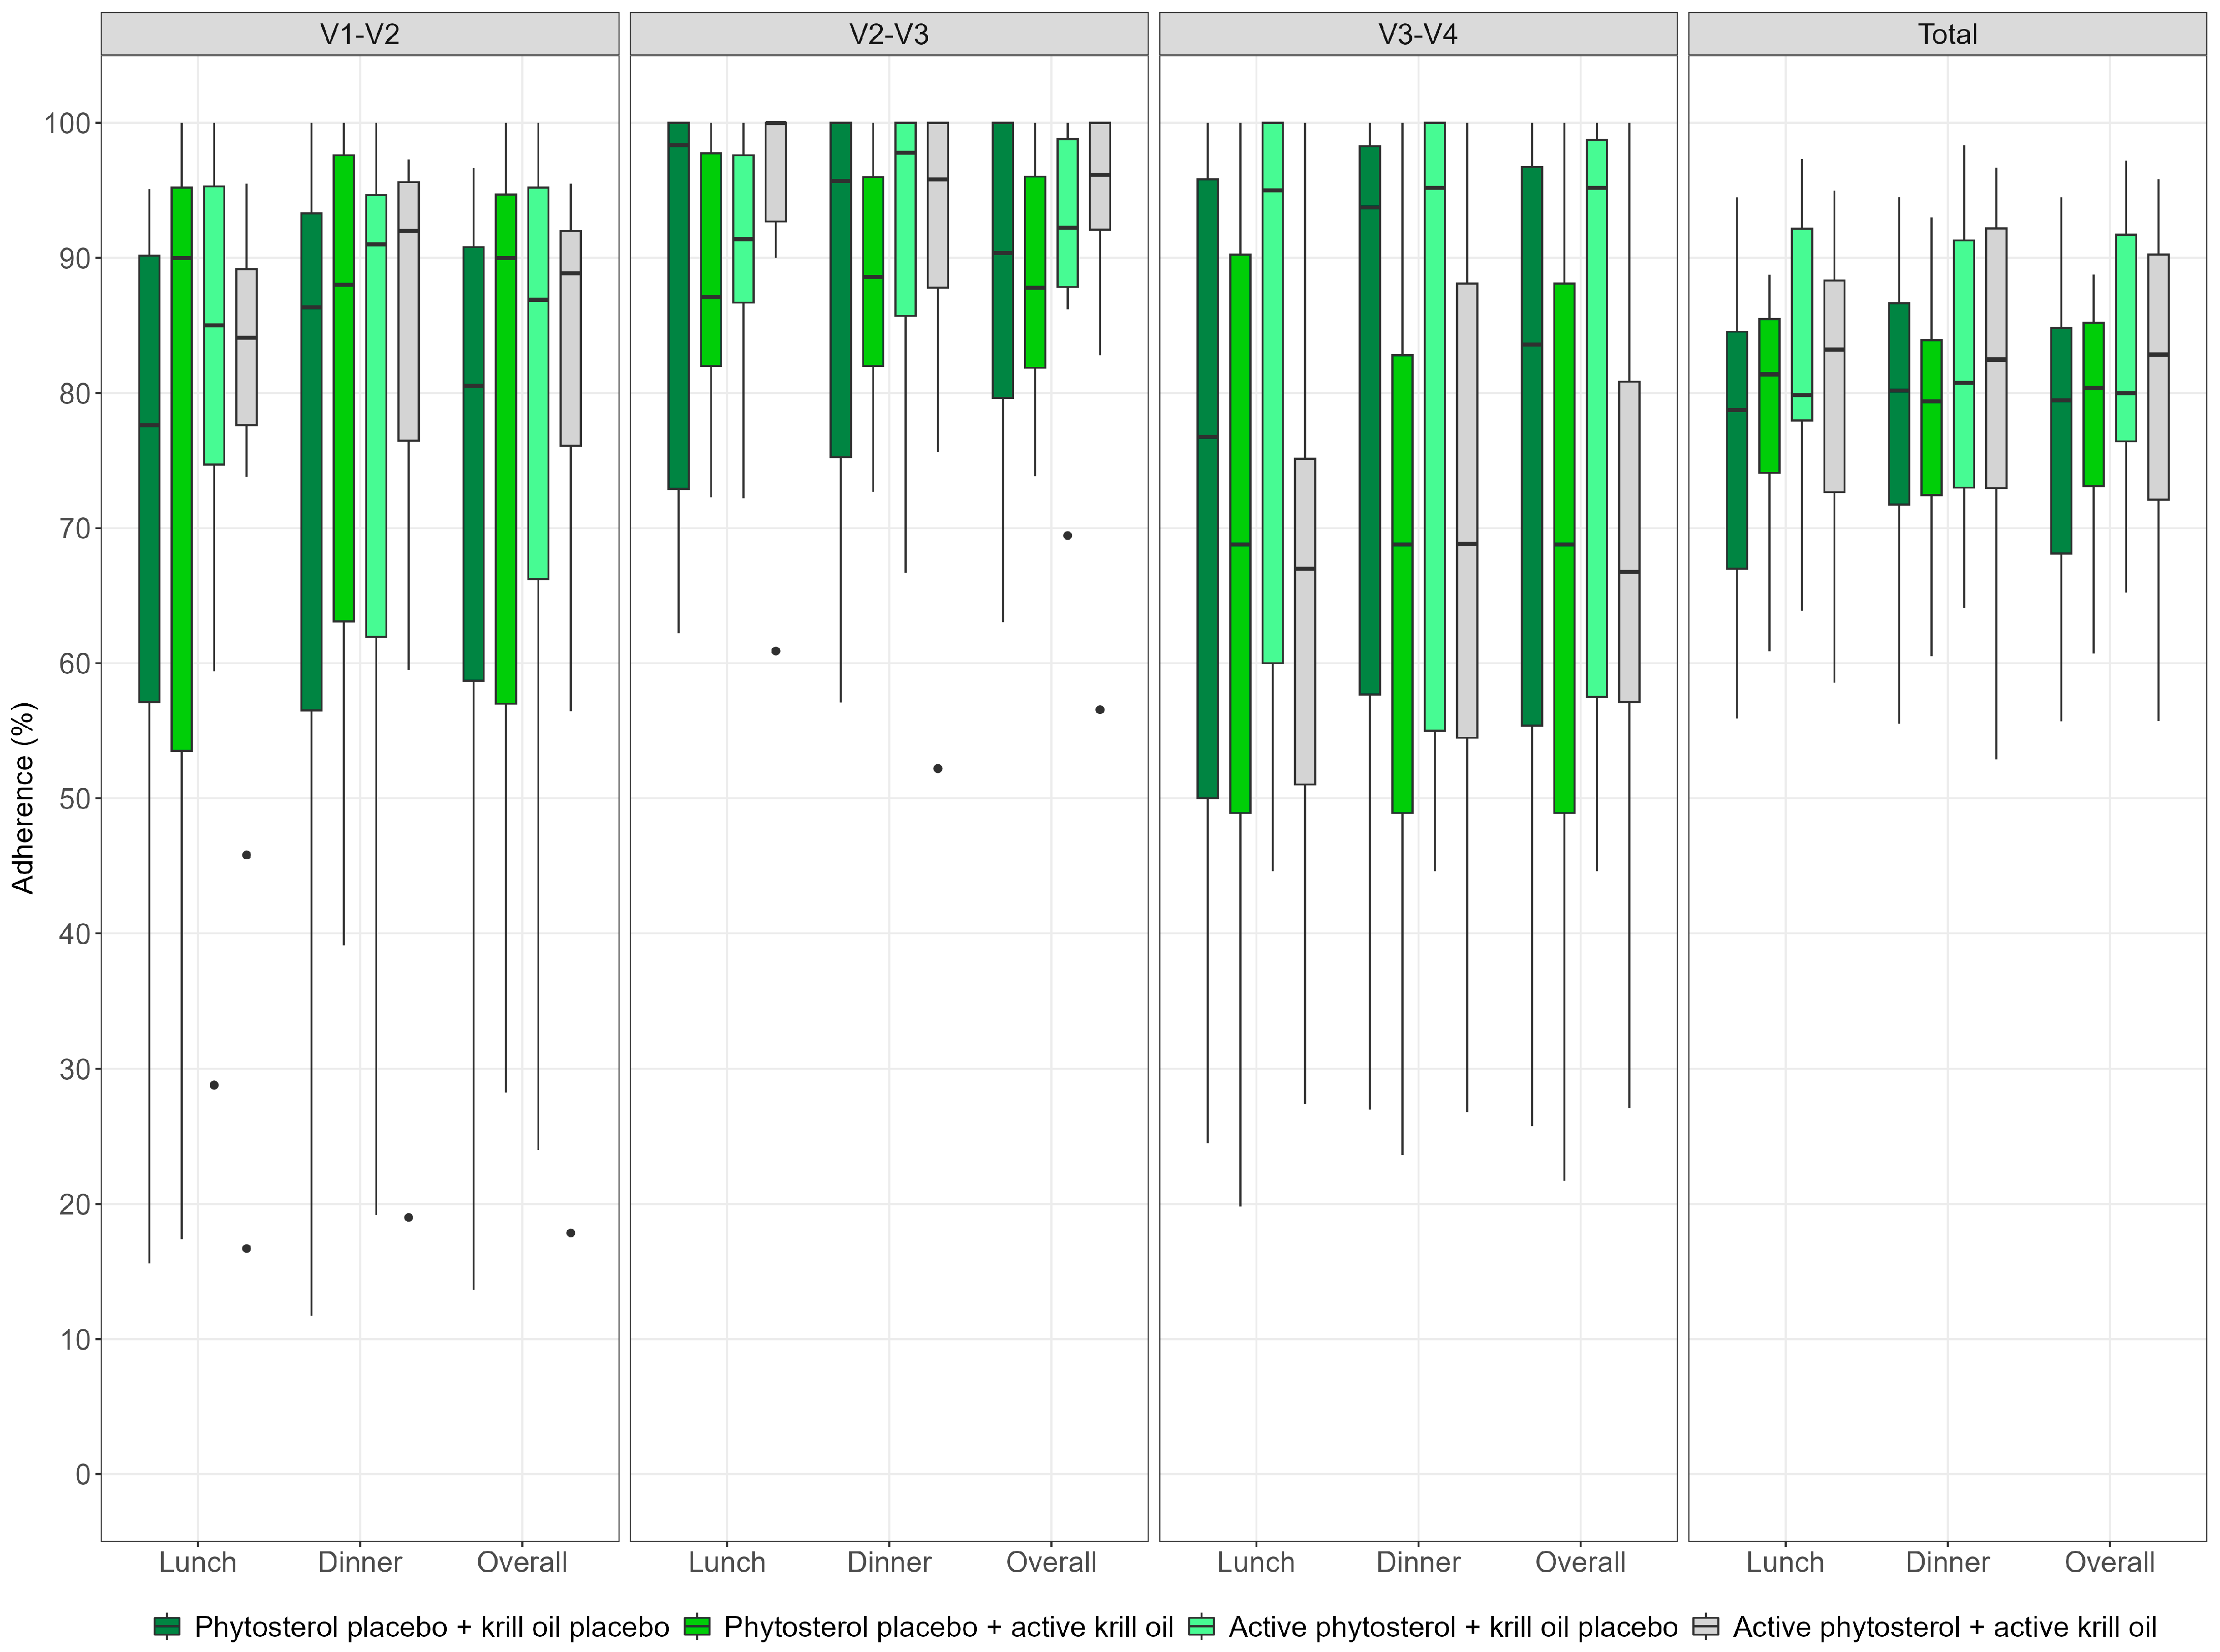Click the grey V3-V4 Lunch box
This screenshot has height=1652, width=2220.
[x=1305, y=640]
